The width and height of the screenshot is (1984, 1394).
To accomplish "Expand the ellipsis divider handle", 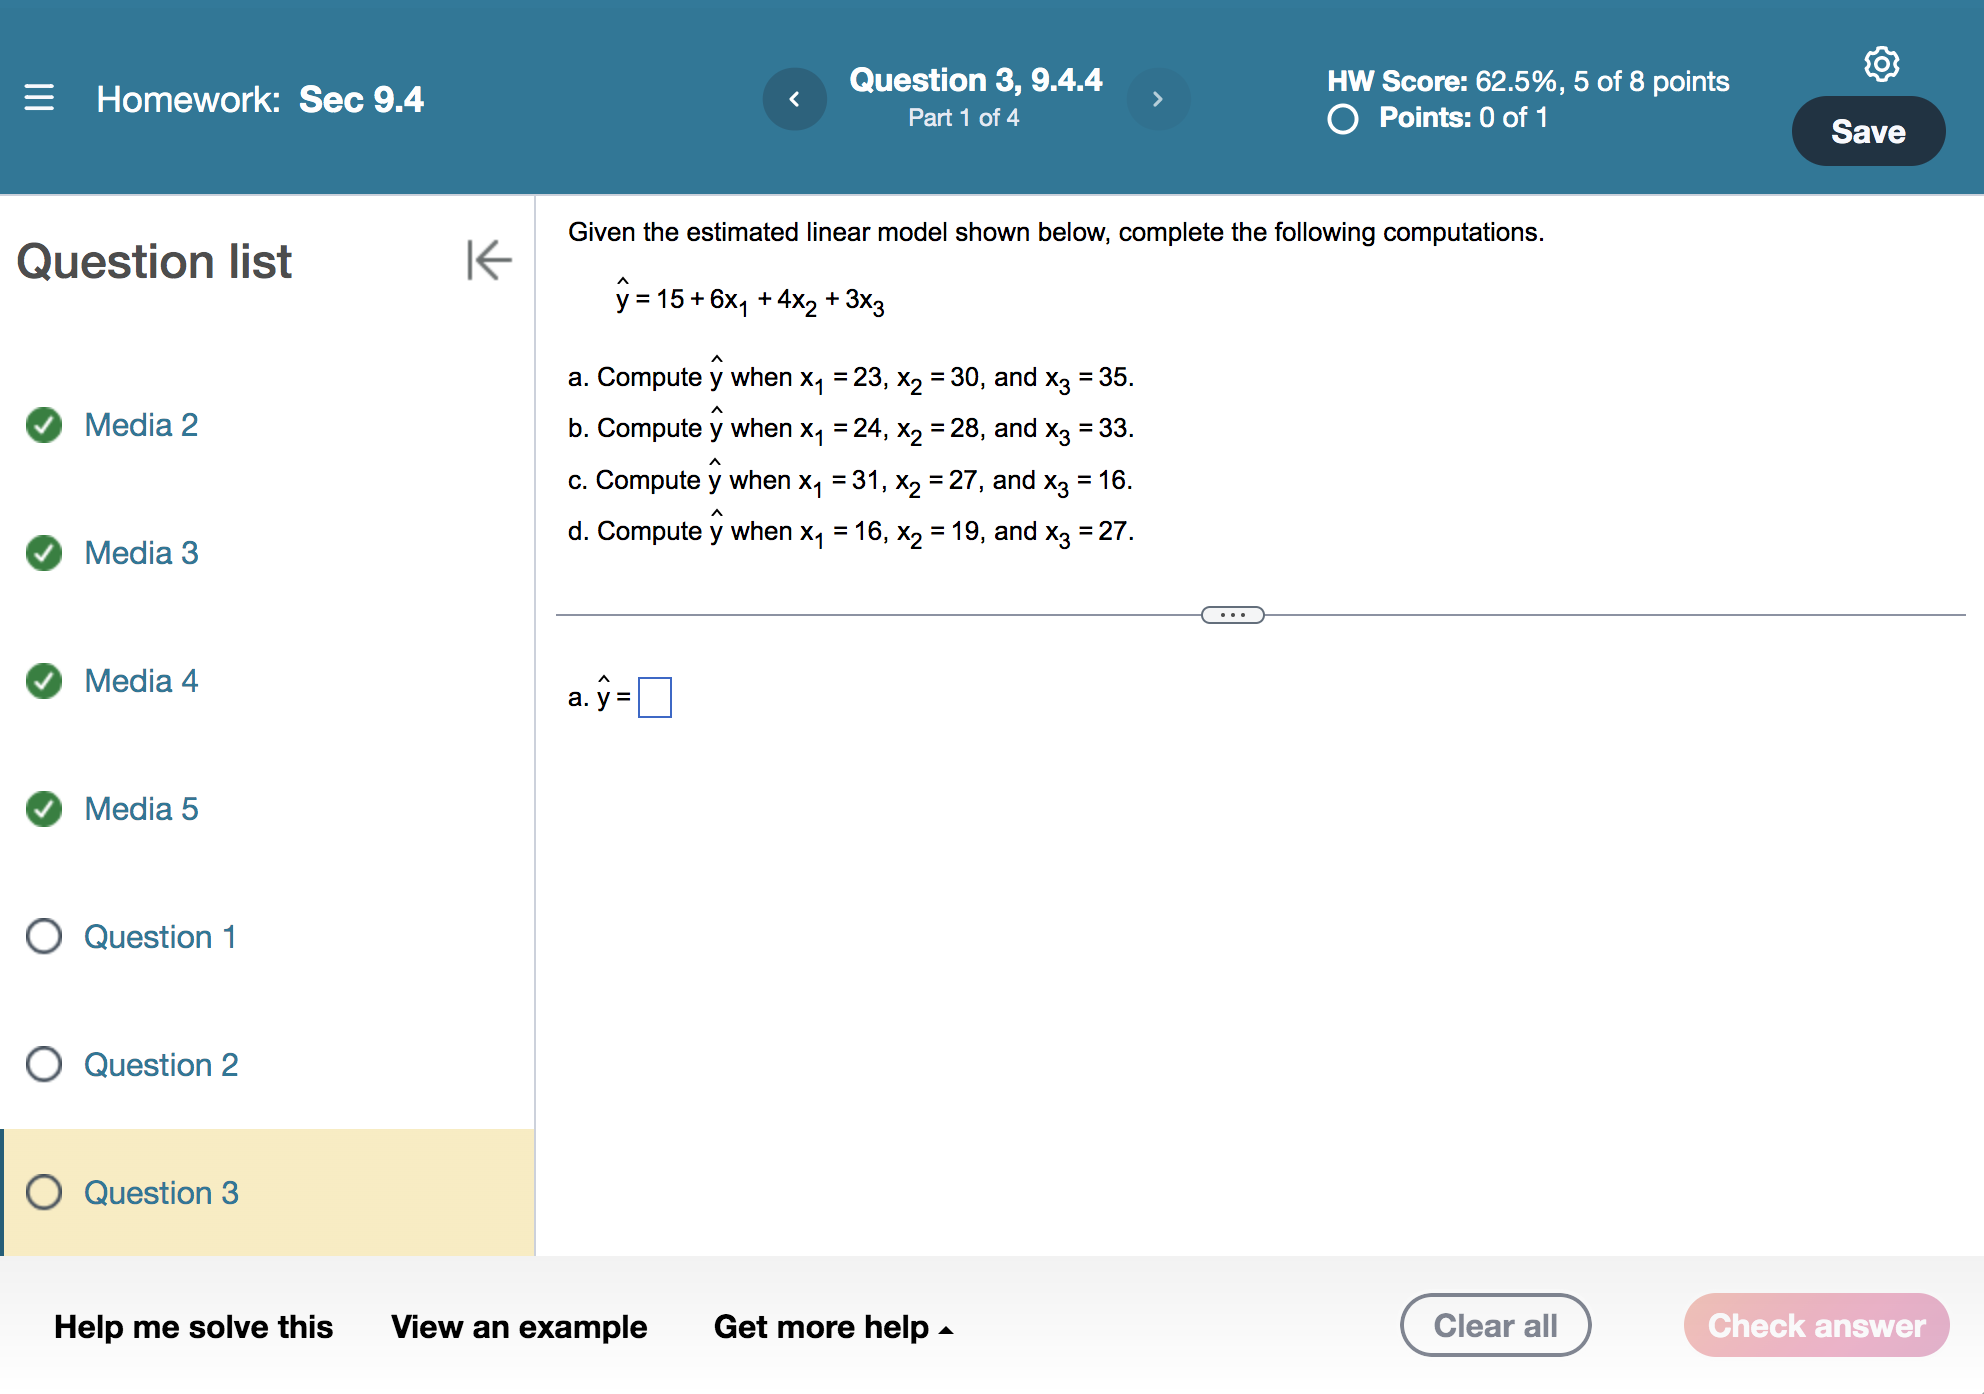I will (1232, 615).
